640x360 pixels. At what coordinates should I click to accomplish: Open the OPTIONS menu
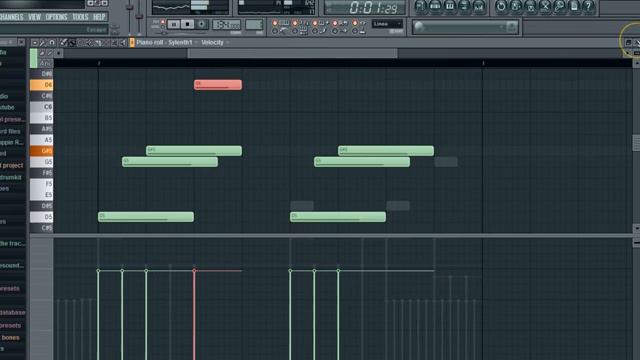(56, 17)
